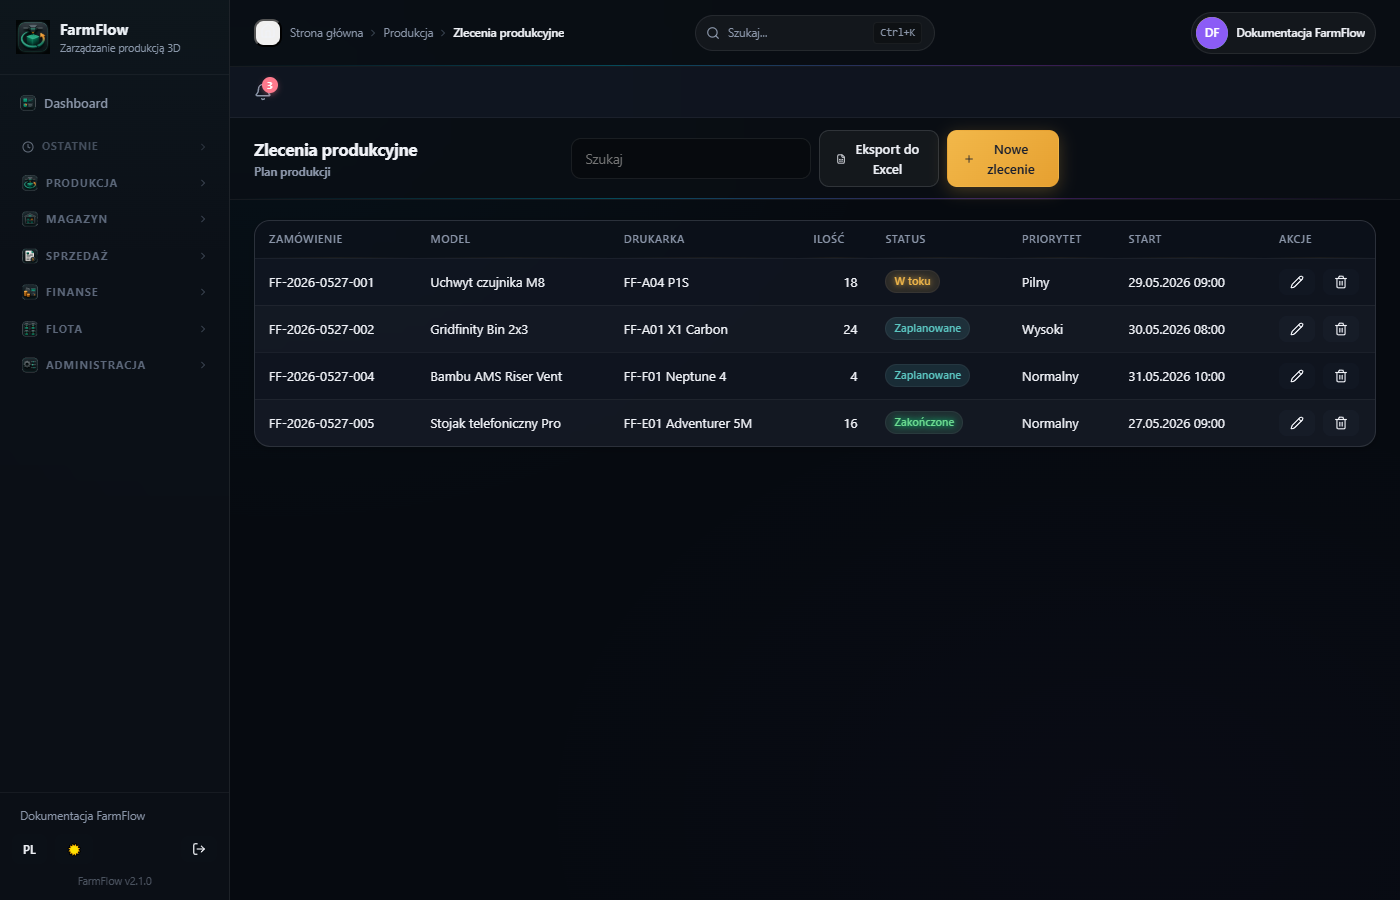The image size is (1400, 900).
Task: Click the FF-E01 Adventurer 5M printer cell
Action: pyautogui.click(x=688, y=423)
